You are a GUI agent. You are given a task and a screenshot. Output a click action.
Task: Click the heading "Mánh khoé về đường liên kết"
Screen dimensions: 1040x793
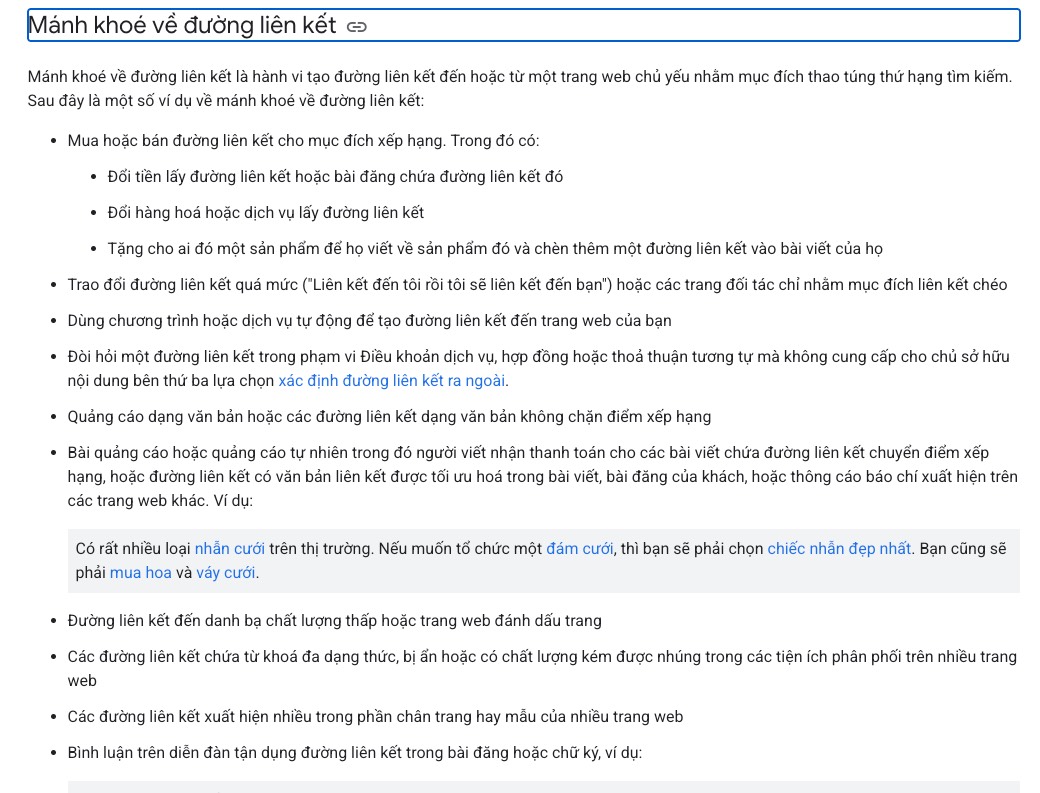coord(182,25)
